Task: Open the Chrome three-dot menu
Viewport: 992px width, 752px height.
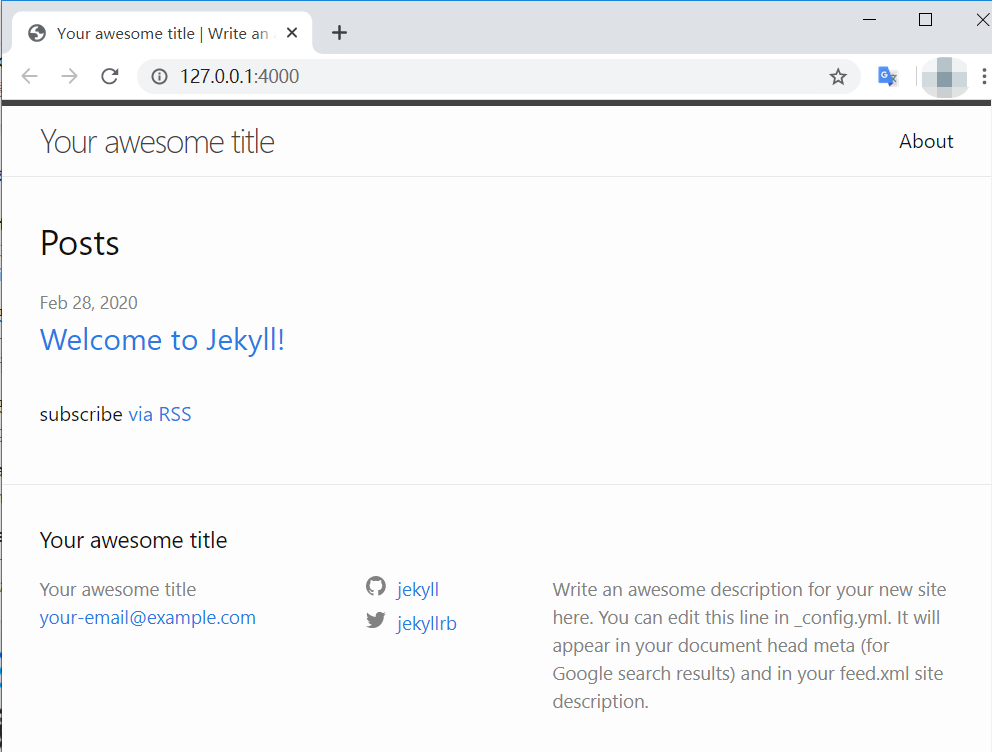Action: coord(984,77)
